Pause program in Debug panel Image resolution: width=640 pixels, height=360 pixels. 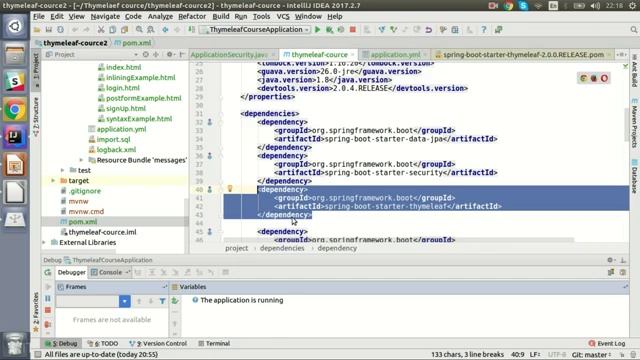click(48, 299)
